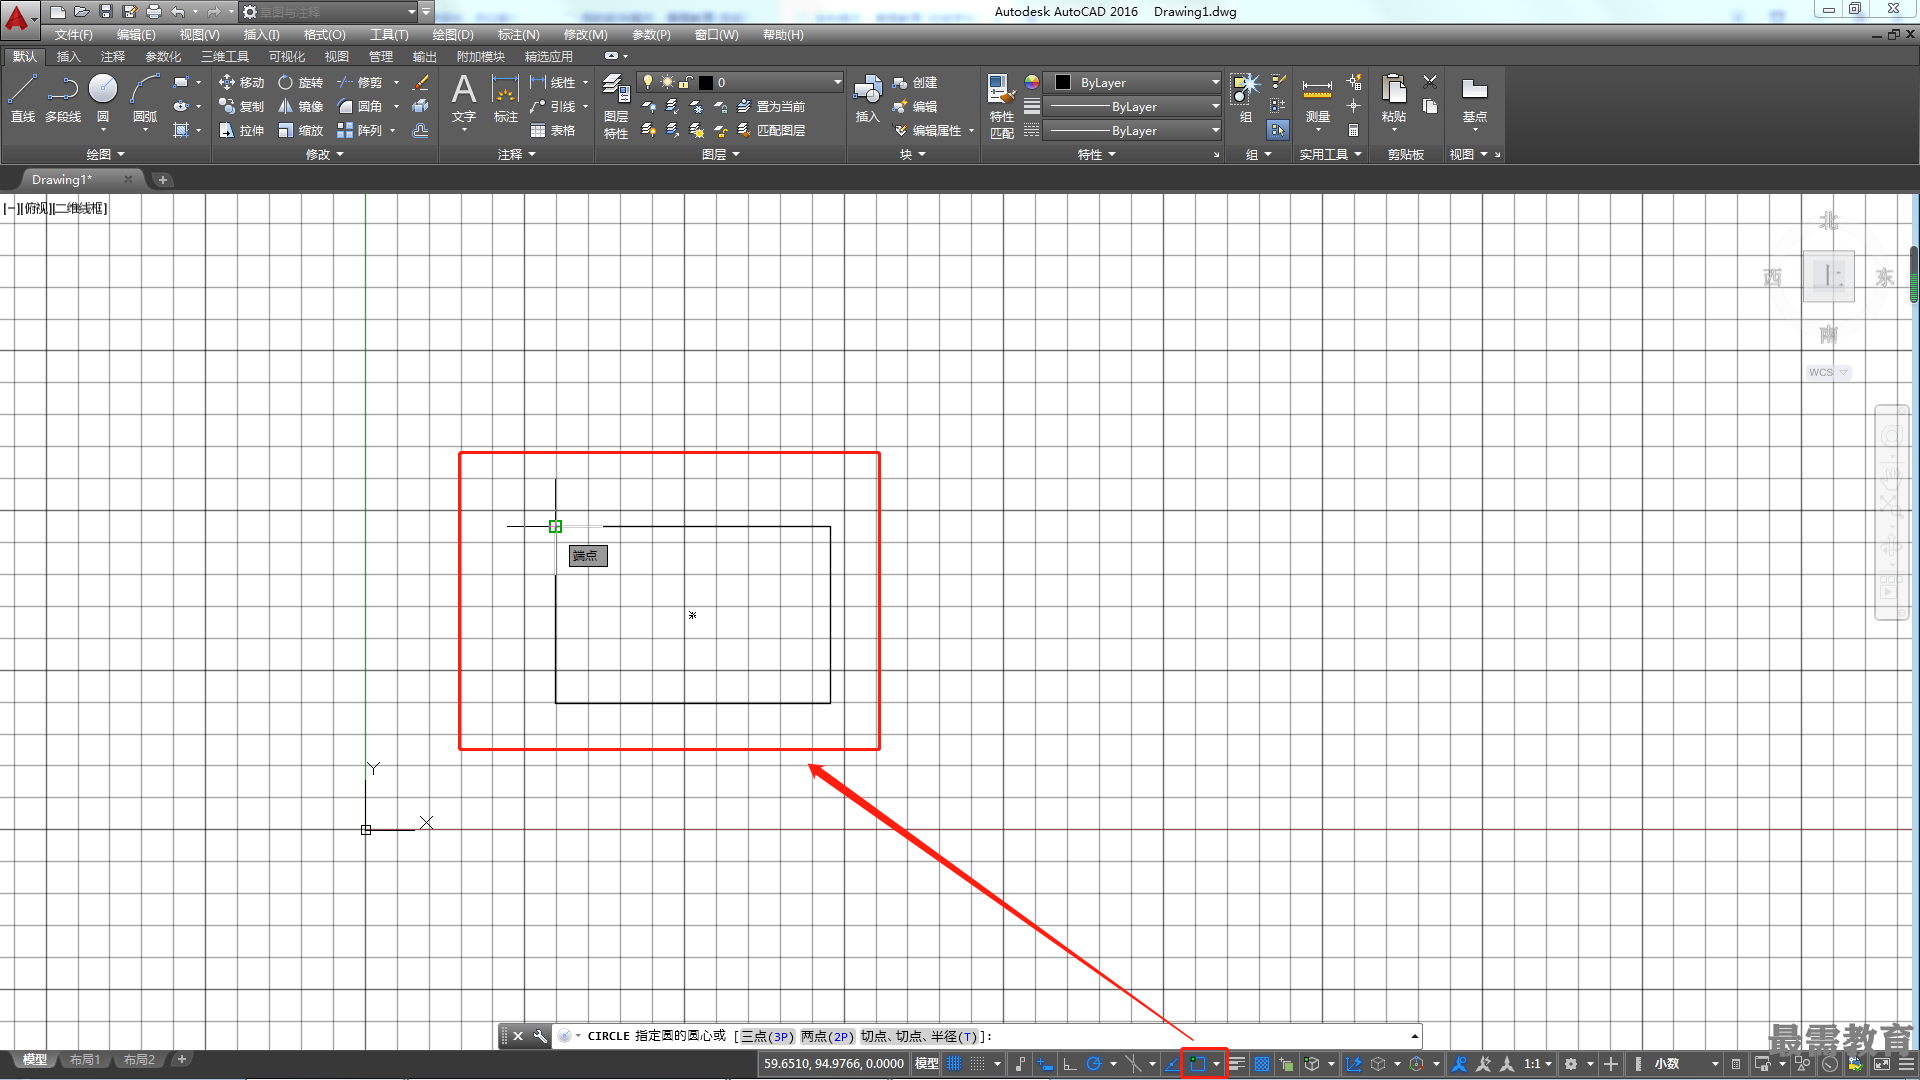Toggle grid display in status bar
Viewport: 1920px width, 1080px height.
pos(955,1064)
